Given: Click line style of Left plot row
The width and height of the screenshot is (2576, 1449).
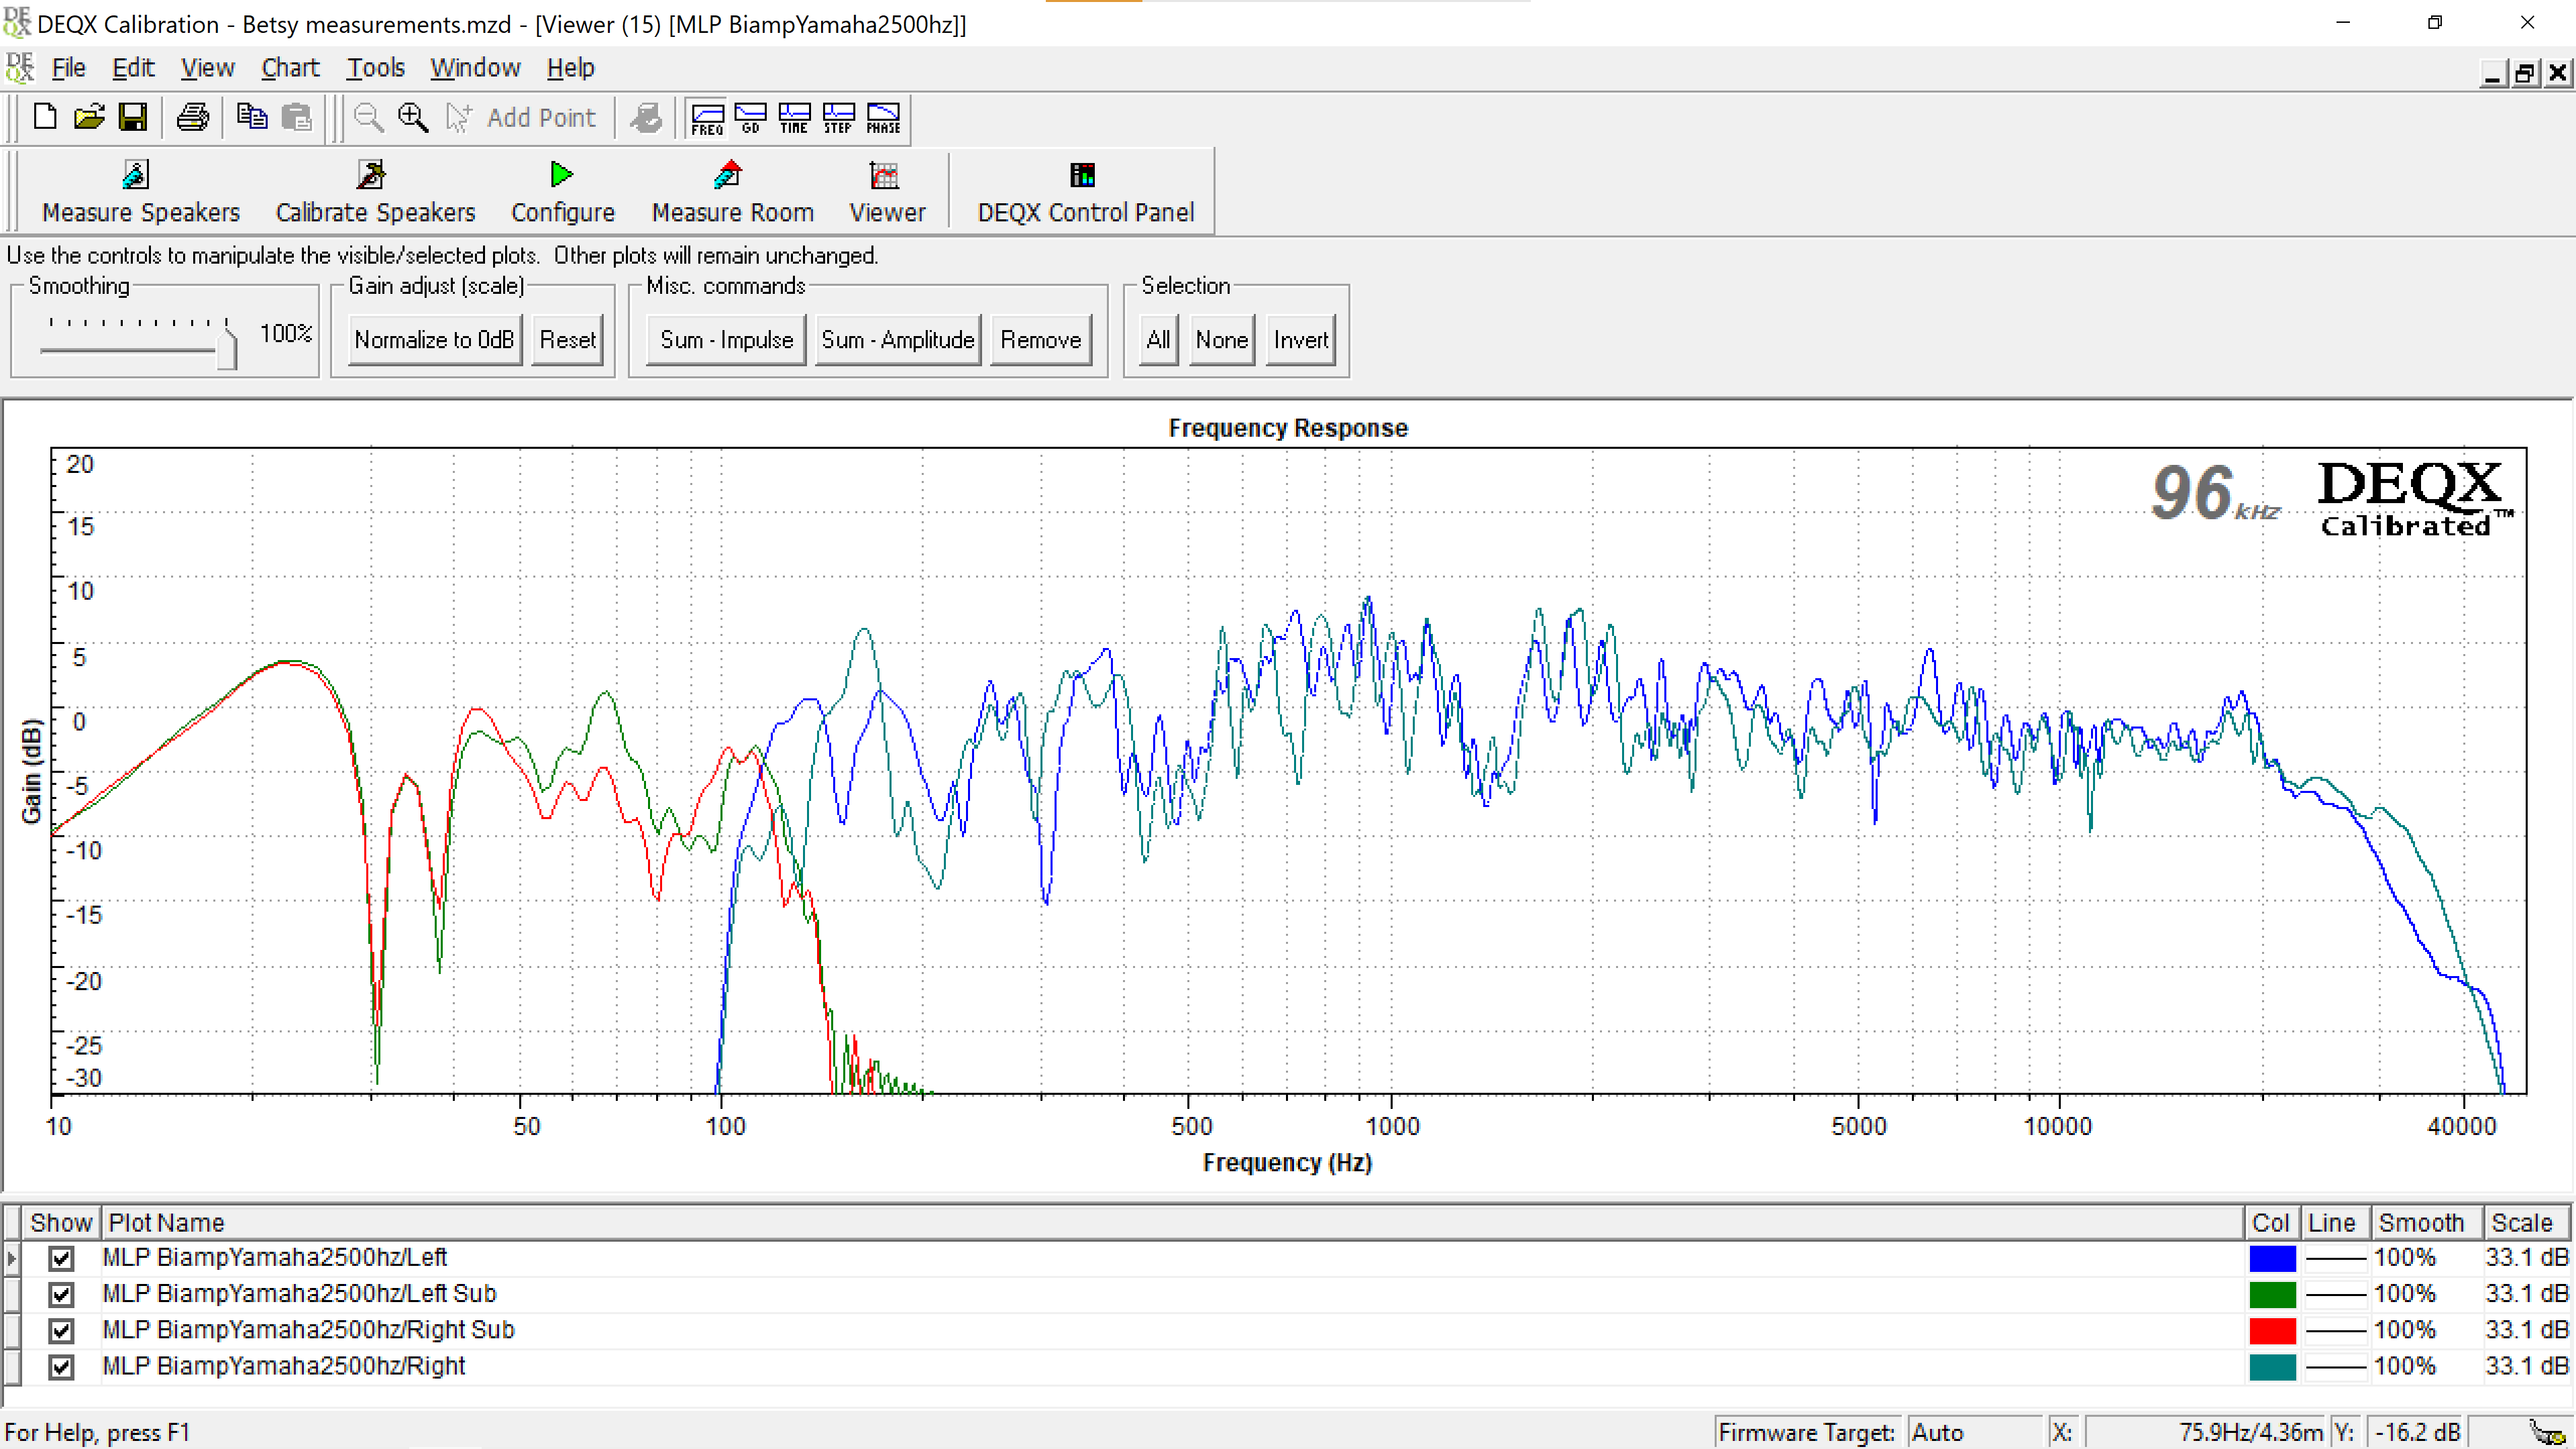Looking at the screenshot, I should tap(2335, 1258).
